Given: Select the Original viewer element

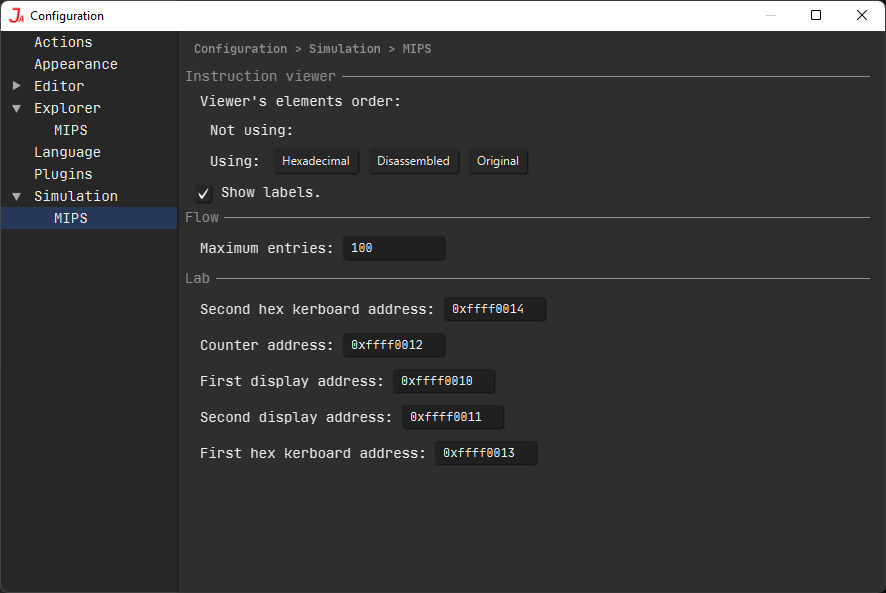Looking at the screenshot, I should tap(498, 160).
